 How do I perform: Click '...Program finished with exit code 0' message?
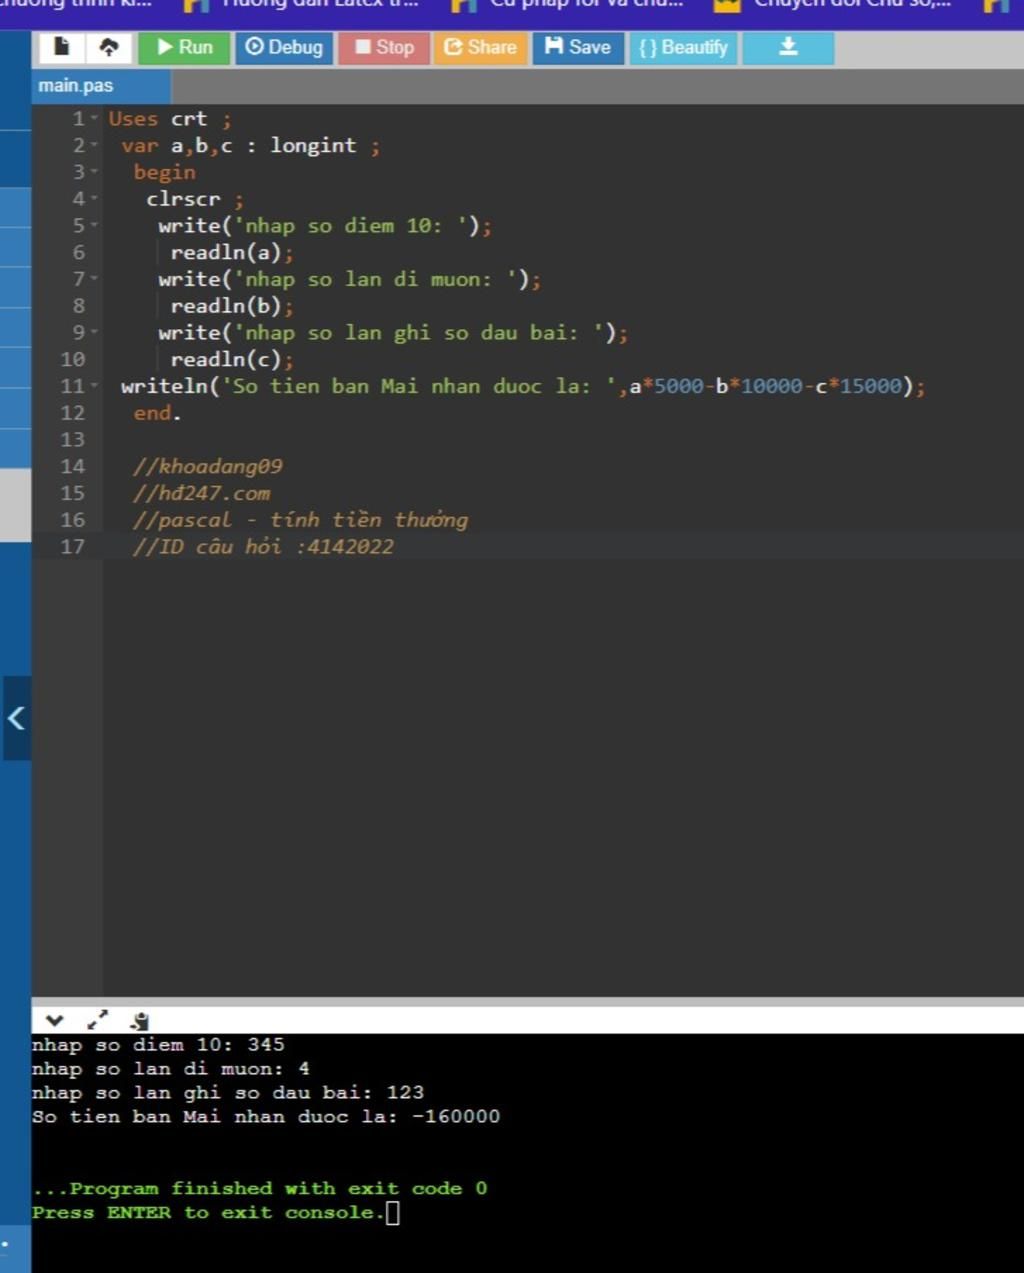click(260, 1189)
